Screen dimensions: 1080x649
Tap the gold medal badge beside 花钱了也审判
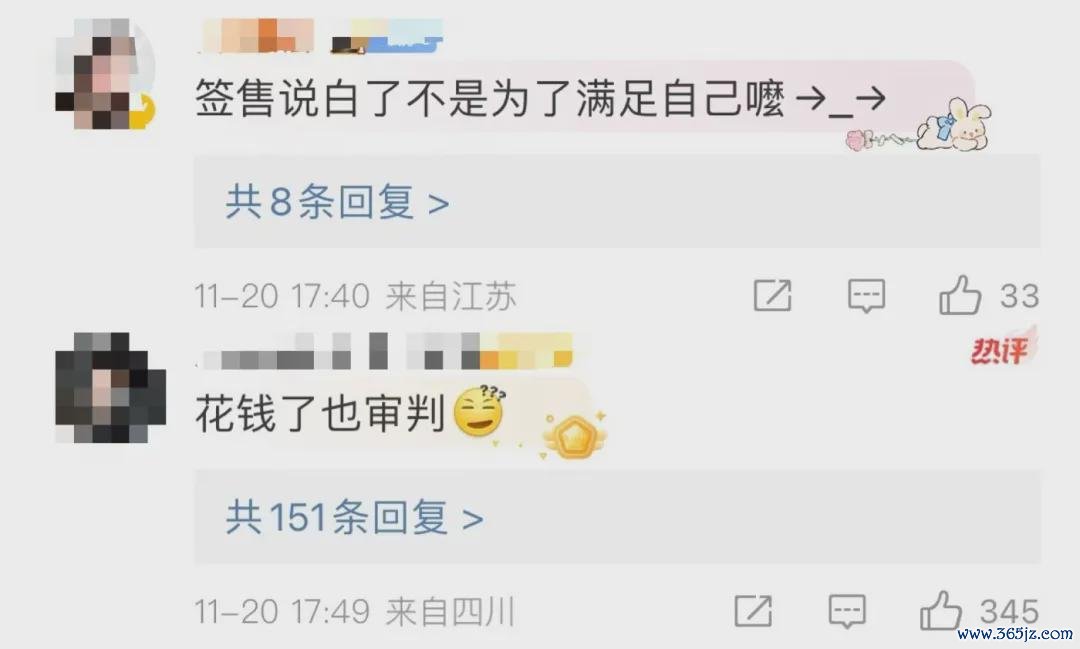click(573, 435)
